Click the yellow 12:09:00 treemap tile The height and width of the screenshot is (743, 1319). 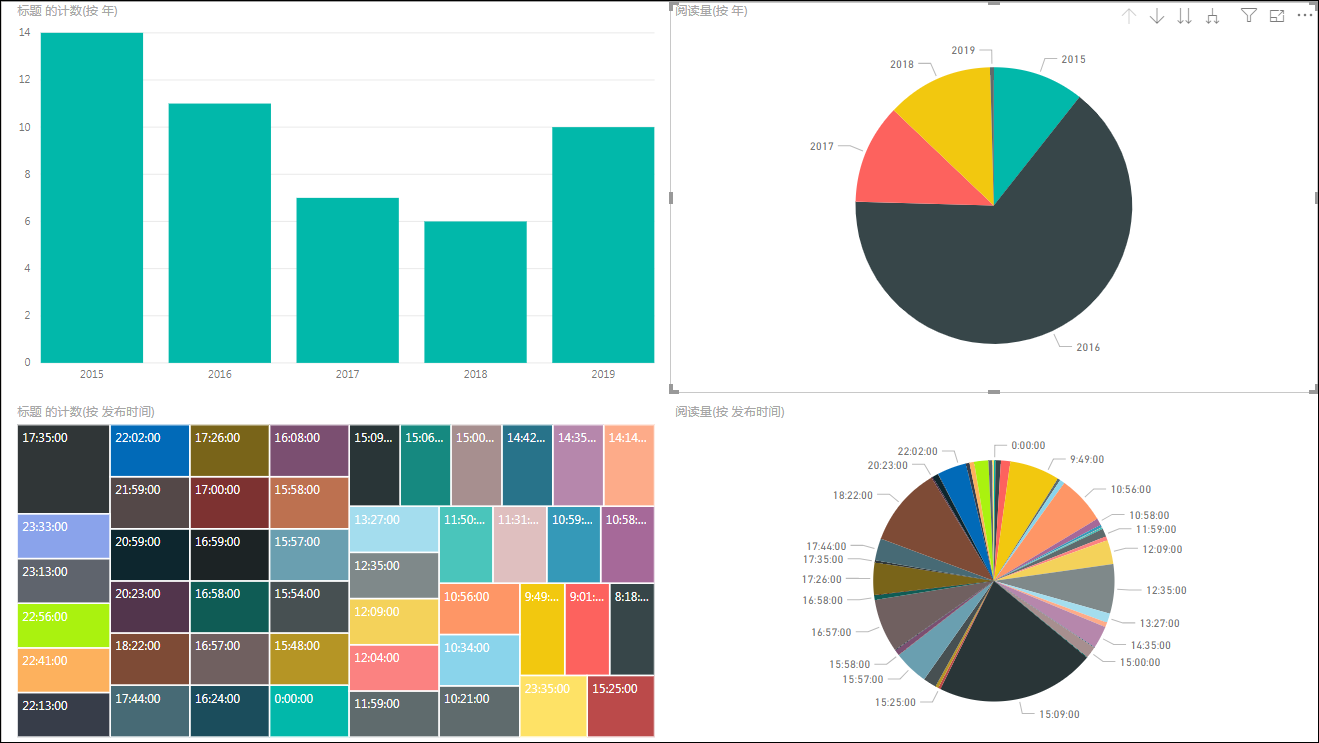point(394,621)
